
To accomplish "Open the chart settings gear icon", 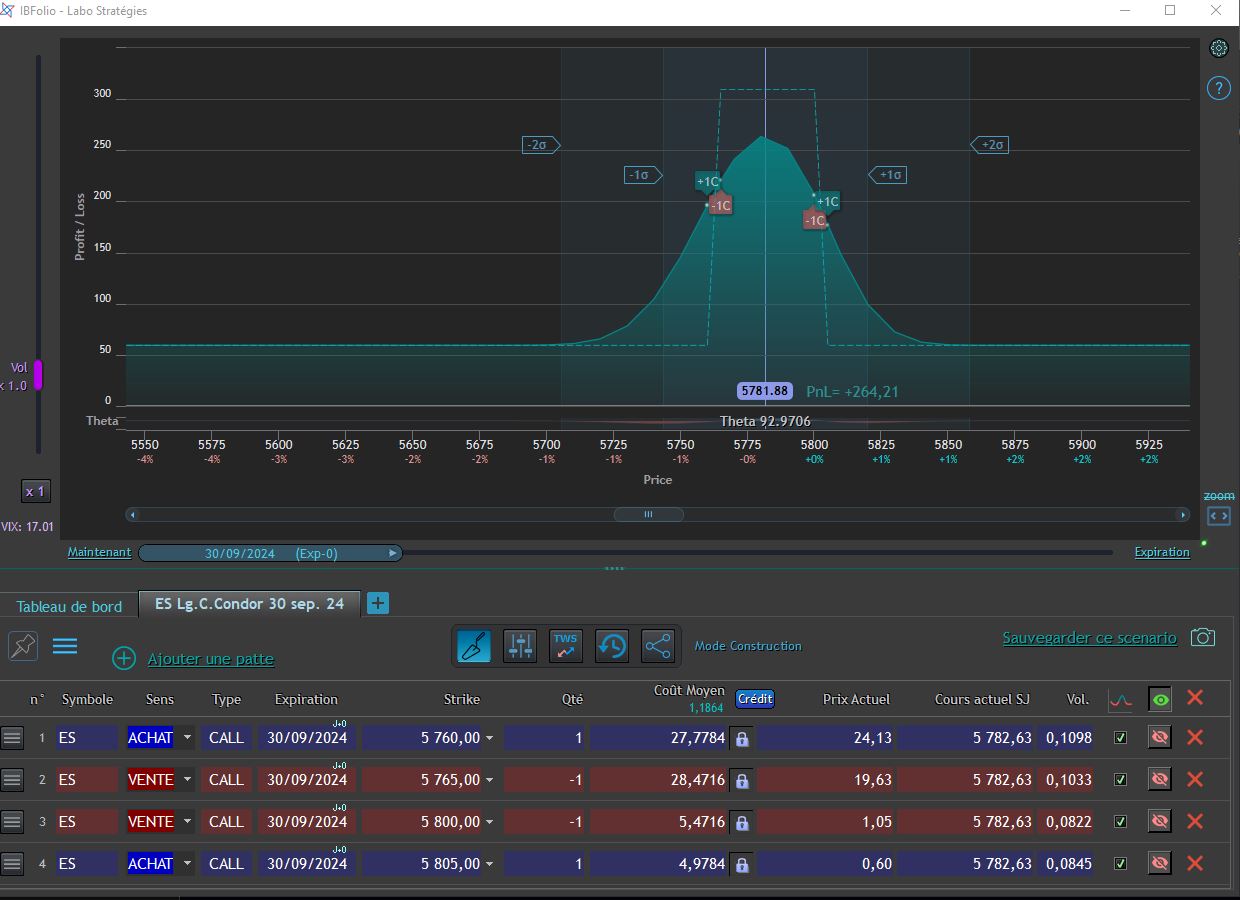I will tap(1218, 48).
